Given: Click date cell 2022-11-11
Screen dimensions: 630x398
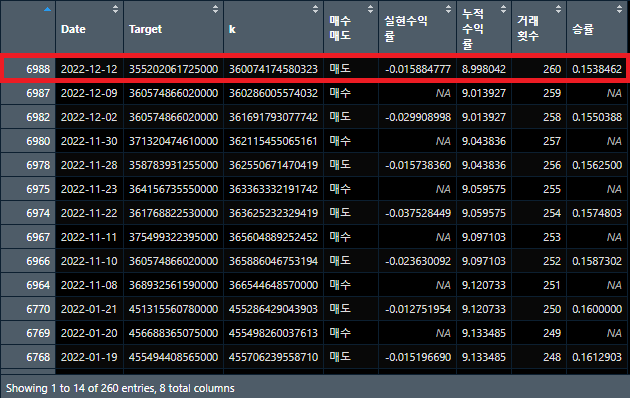Looking at the screenshot, I should pos(89,237).
